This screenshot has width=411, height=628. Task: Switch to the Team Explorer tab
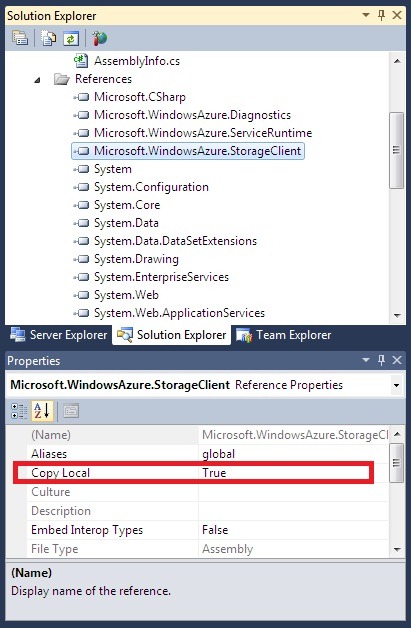click(x=284, y=335)
